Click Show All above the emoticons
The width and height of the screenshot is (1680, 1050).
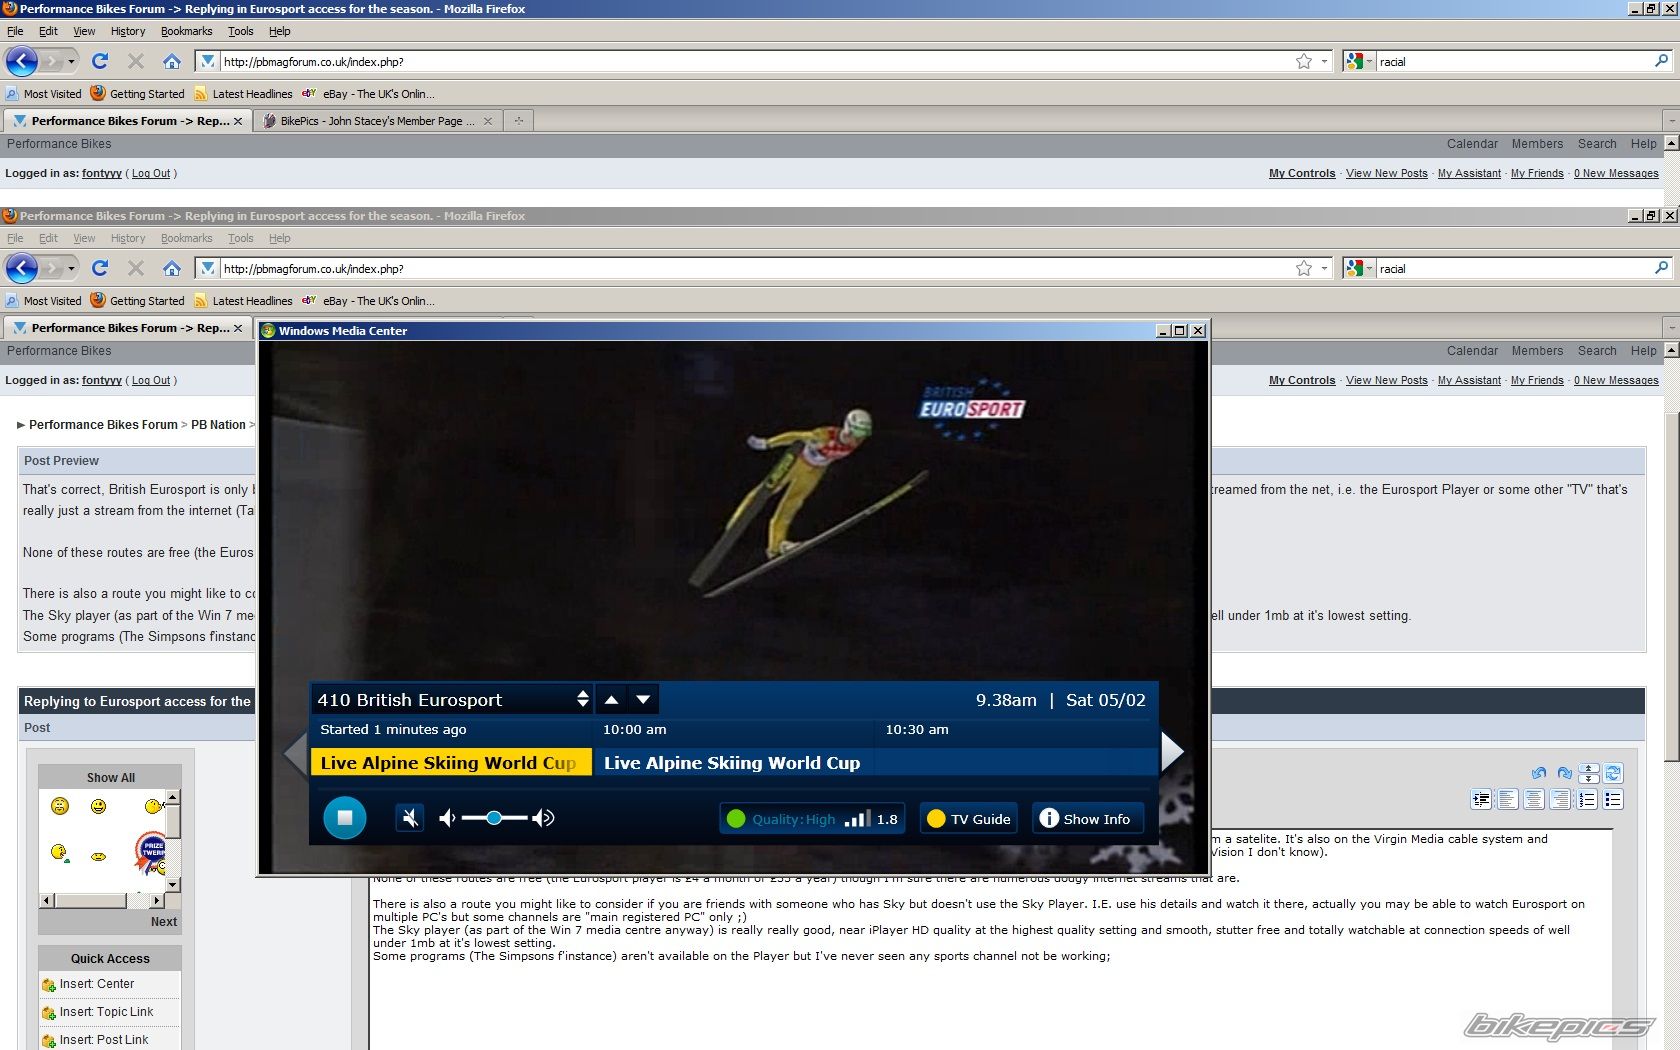(110, 778)
